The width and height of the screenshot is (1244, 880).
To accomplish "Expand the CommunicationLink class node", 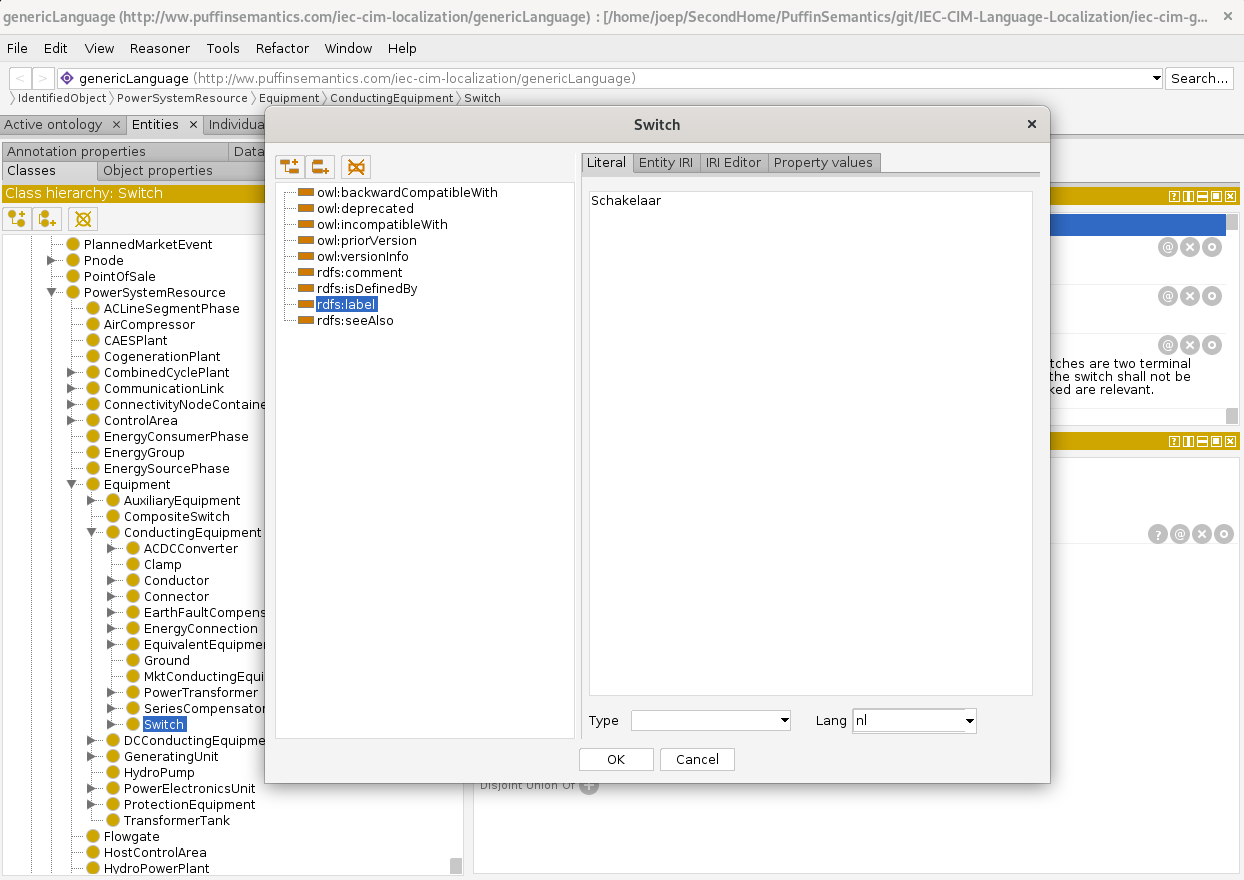I will tap(72, 388).
